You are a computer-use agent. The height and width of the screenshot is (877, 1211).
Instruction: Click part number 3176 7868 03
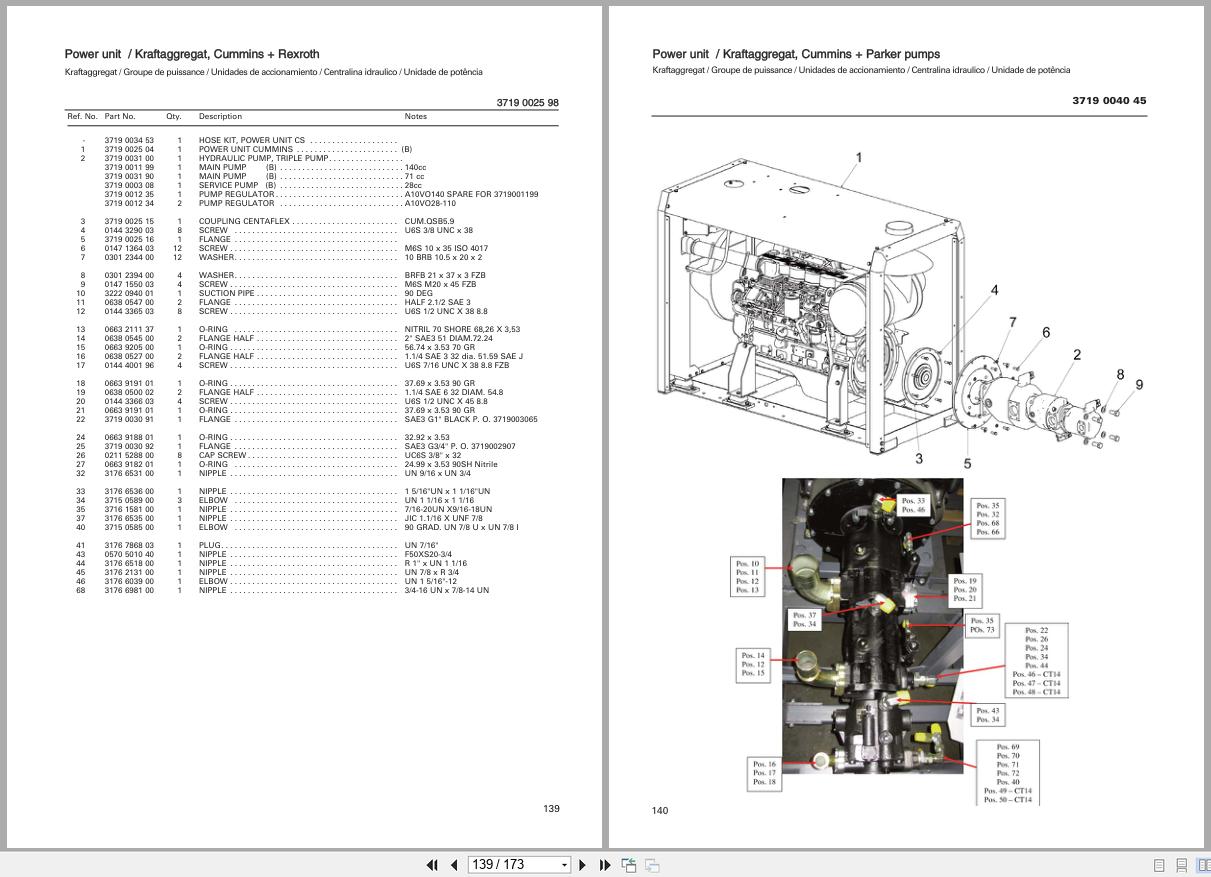click(129, 545)
